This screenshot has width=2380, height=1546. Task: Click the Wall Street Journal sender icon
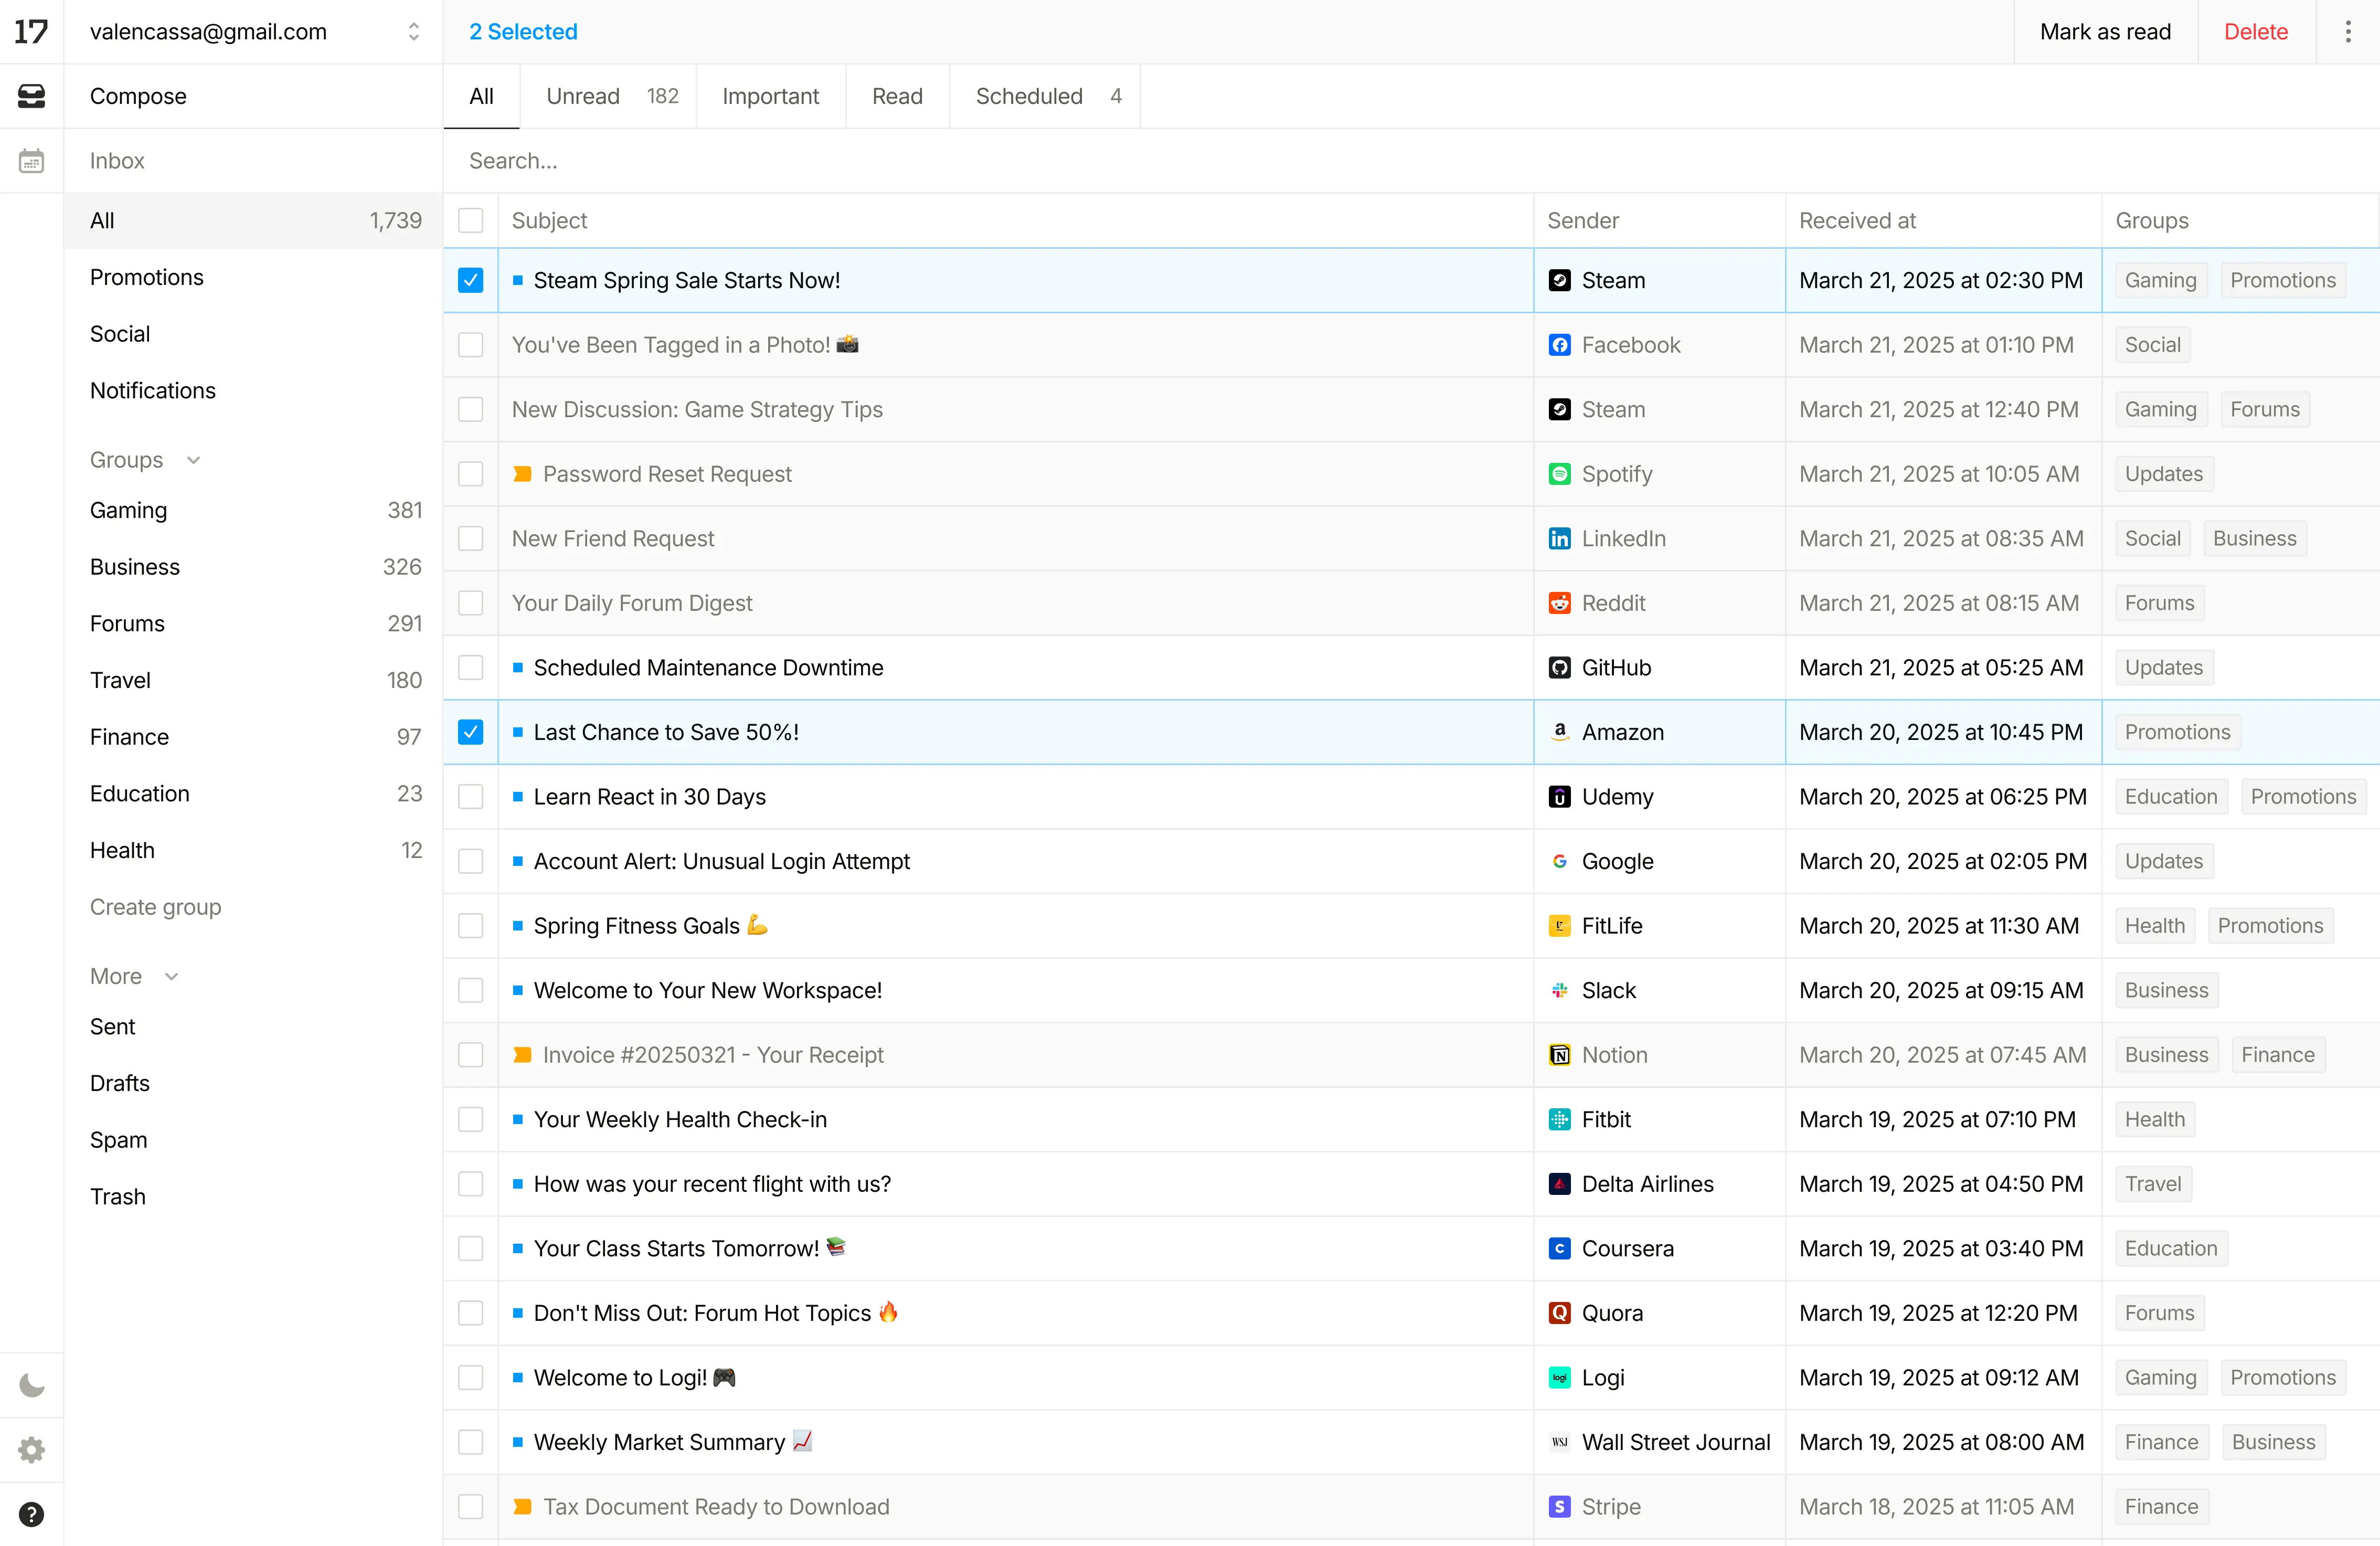[1559, 1442]
